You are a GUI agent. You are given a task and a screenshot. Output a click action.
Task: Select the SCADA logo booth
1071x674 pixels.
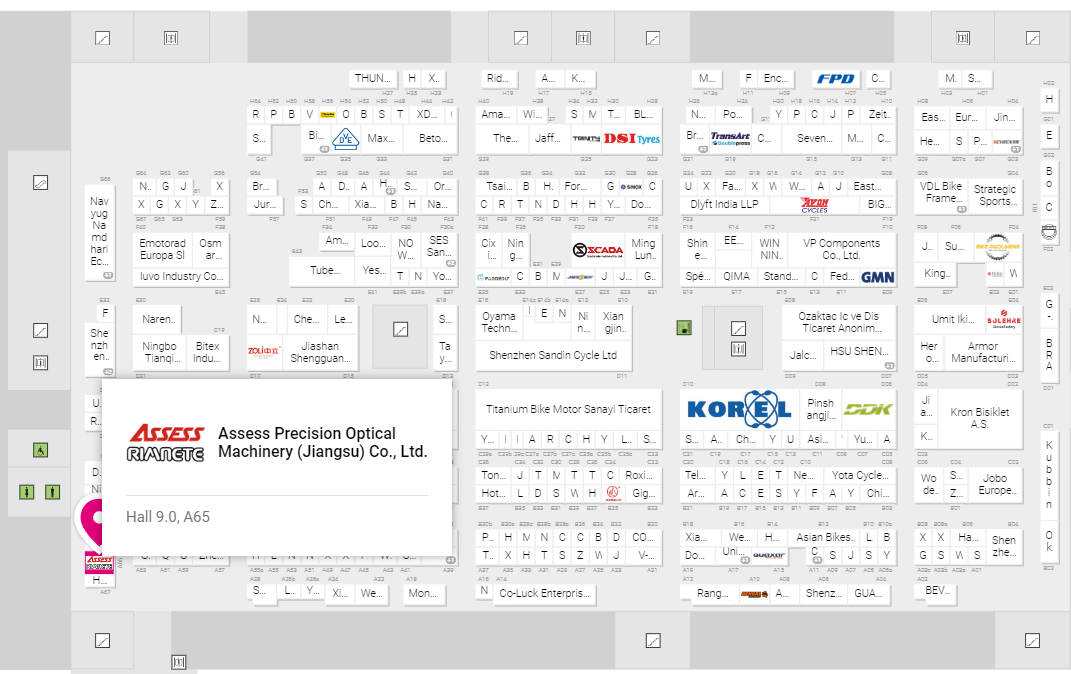[597, 250]
